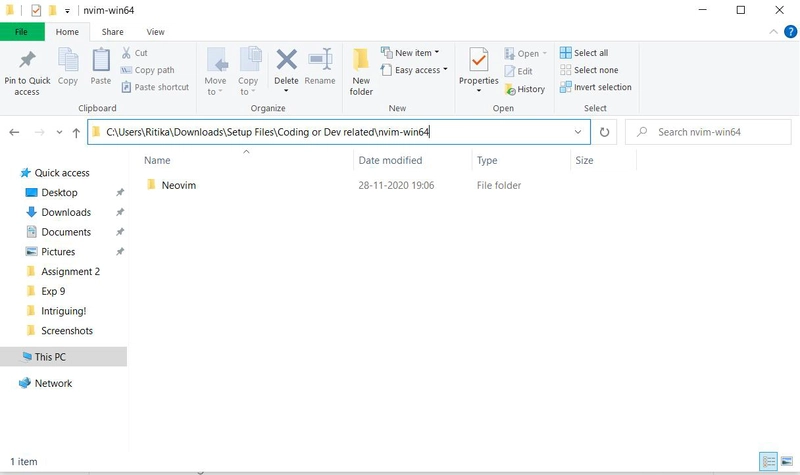The image size is (800, 475).
Task: Expand address bar history dropdown
Action: pyautogui.click(x=578, y=132)
